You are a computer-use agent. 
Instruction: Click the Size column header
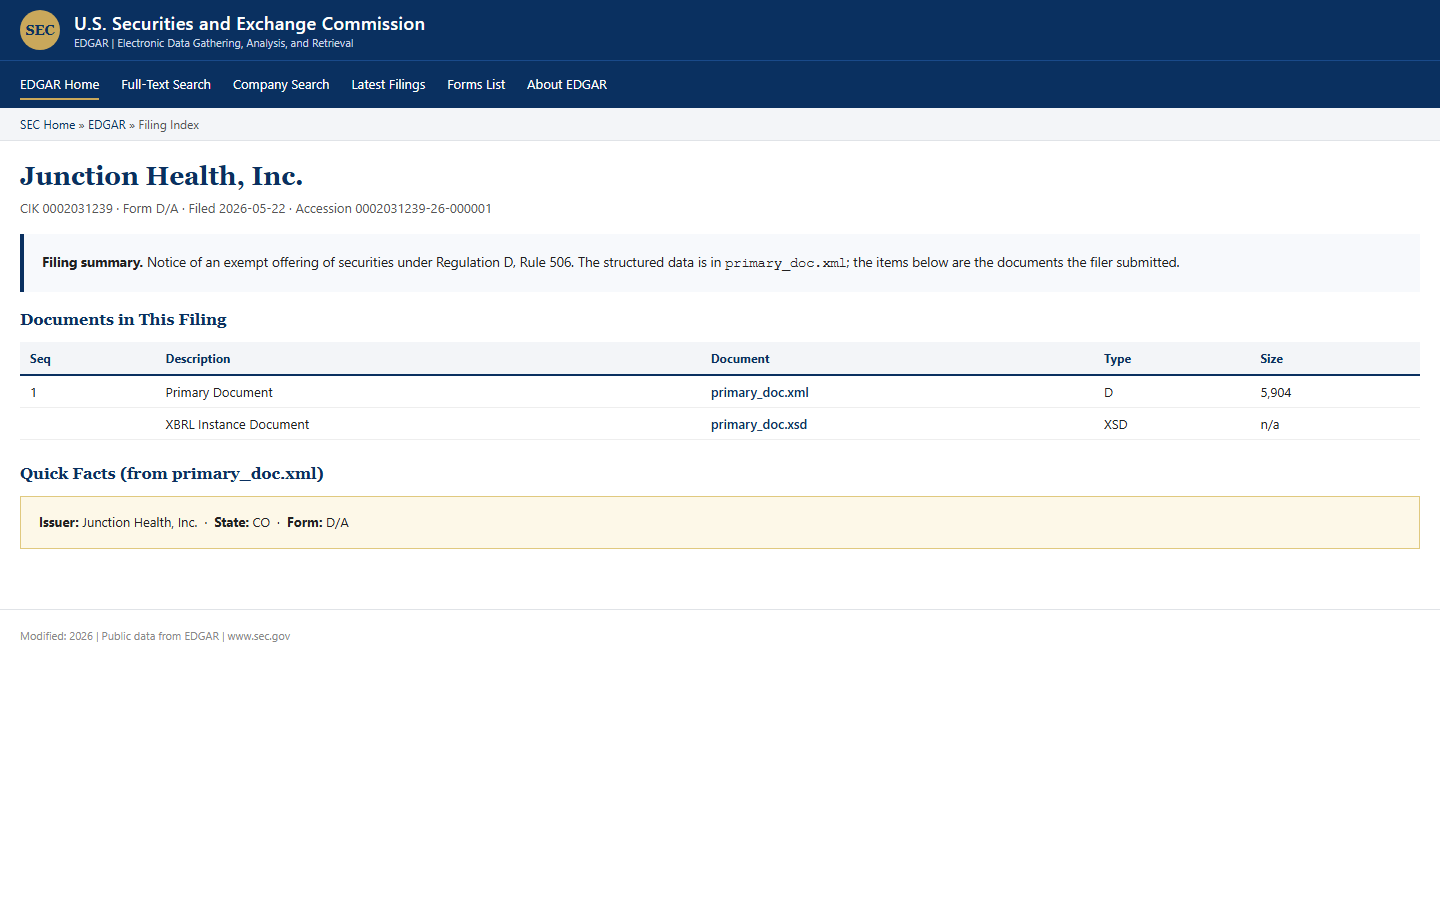tap(1271, 359)
